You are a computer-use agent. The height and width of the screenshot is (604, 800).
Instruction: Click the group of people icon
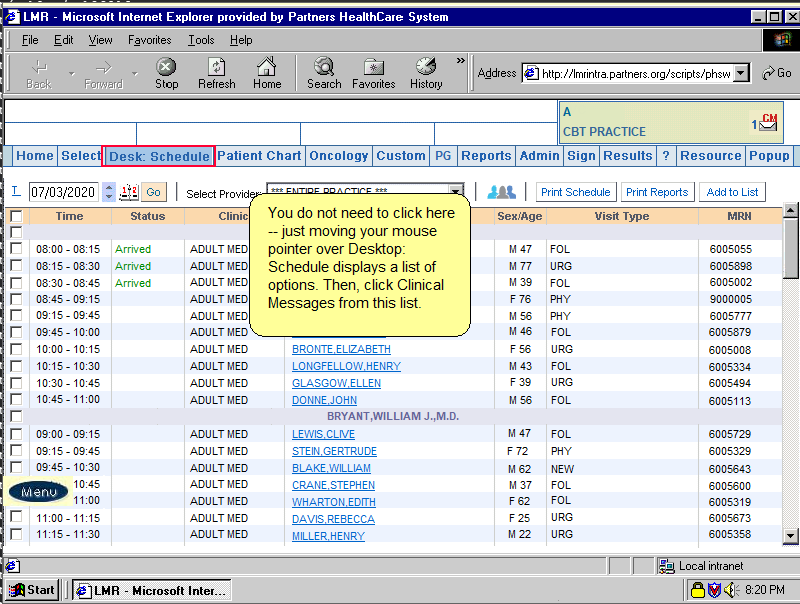click(501, 192)
